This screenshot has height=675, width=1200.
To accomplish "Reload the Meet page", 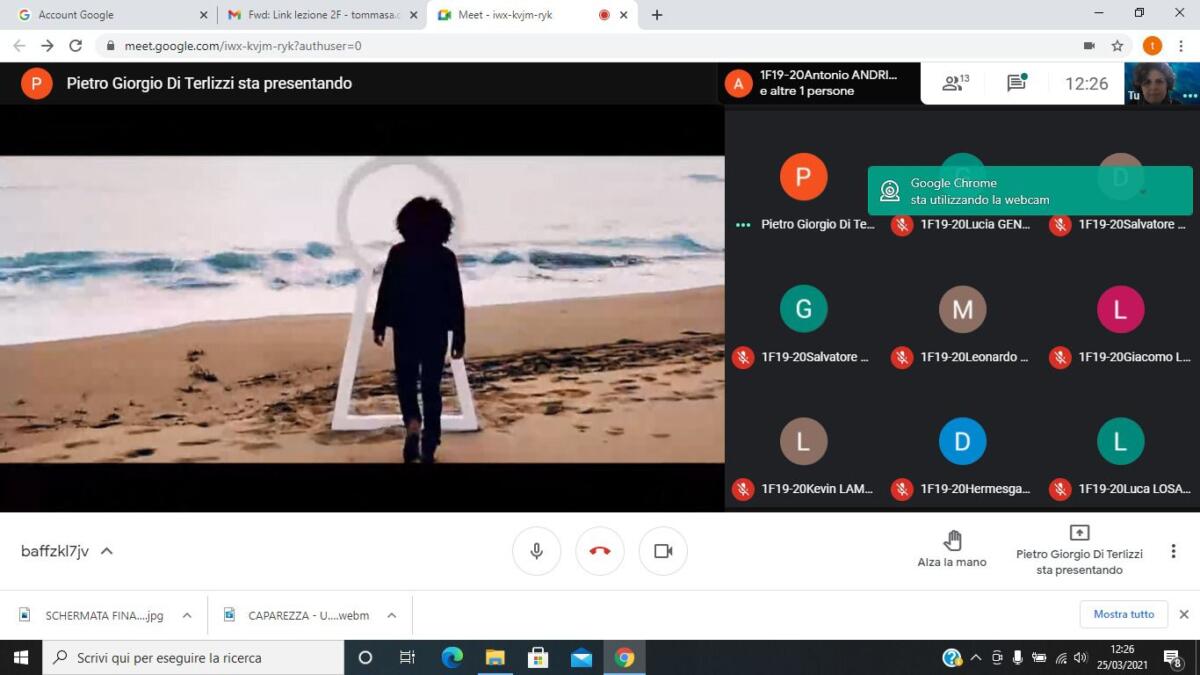I will coord(75,46).
